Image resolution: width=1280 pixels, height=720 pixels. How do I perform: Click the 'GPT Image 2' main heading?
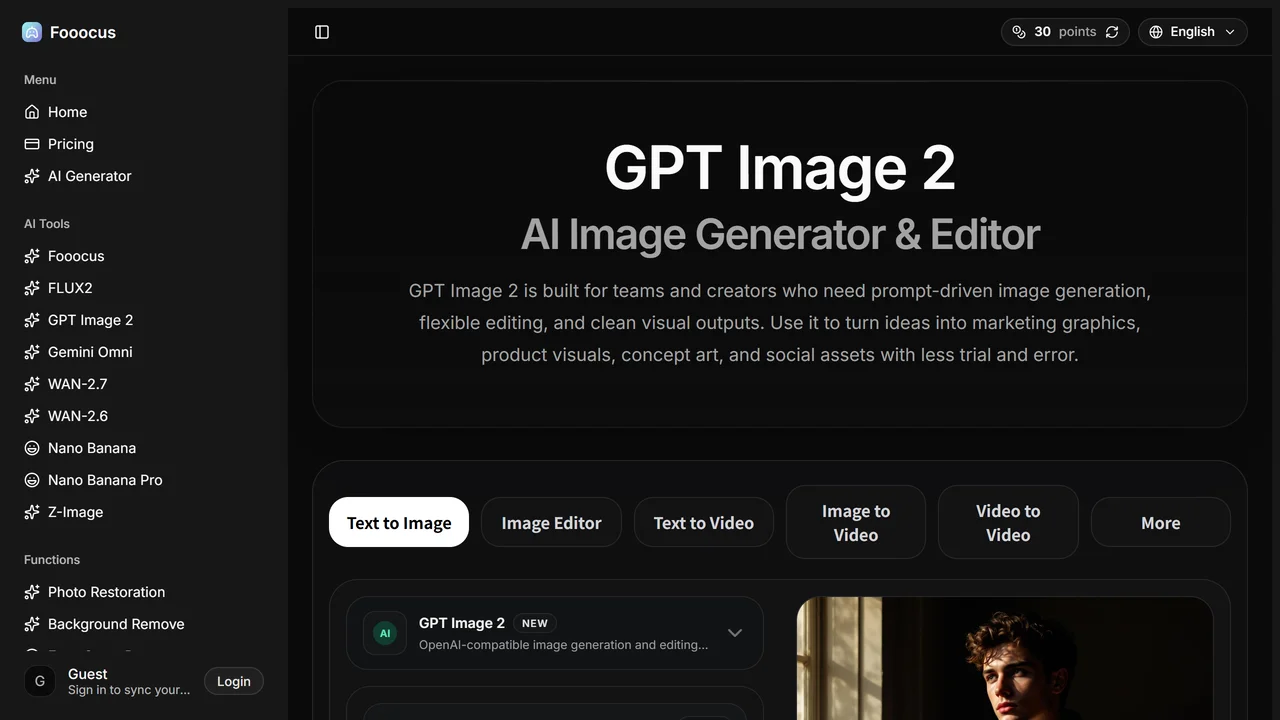point(780,168)
